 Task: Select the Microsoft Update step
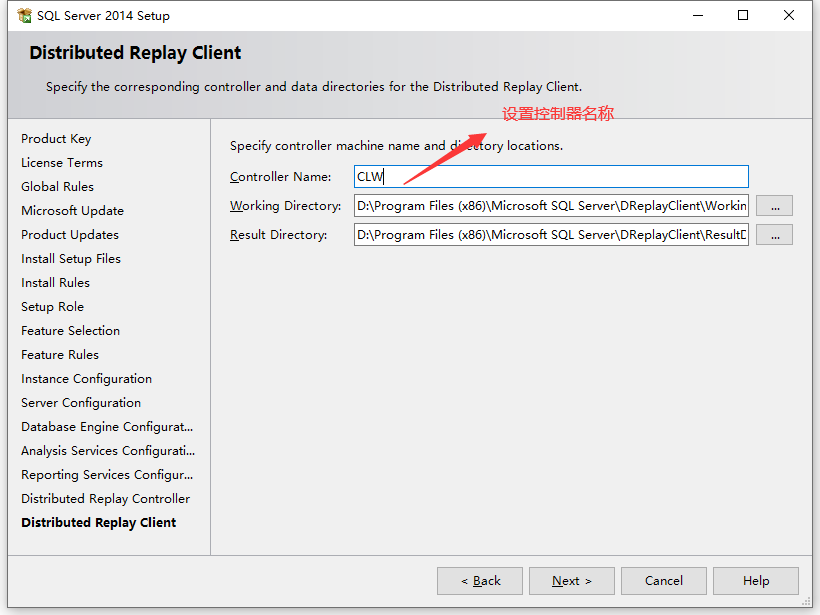[73, 211]
